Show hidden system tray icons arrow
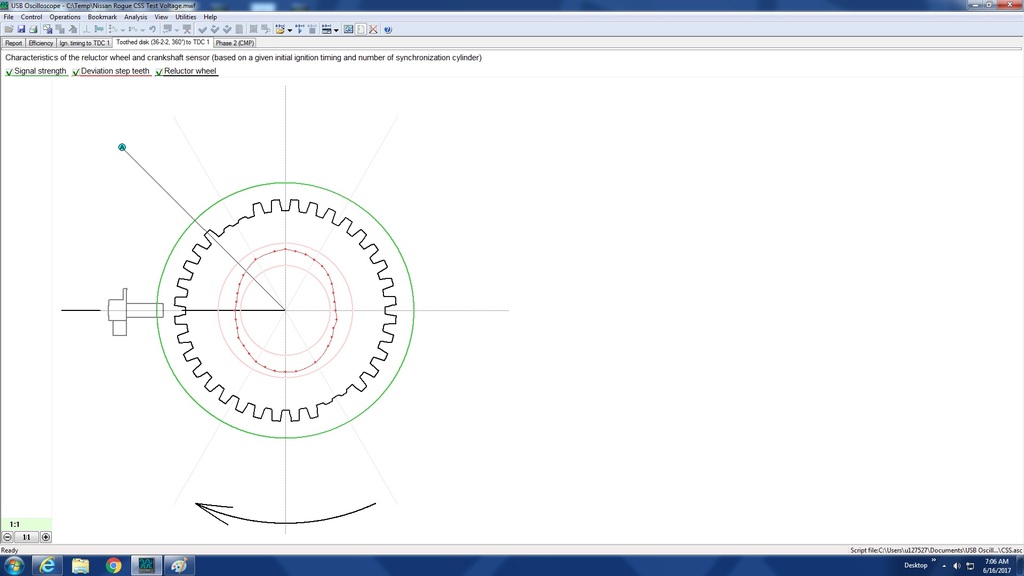The width and height of the screenshot is (1024, 576). [933, 565]
